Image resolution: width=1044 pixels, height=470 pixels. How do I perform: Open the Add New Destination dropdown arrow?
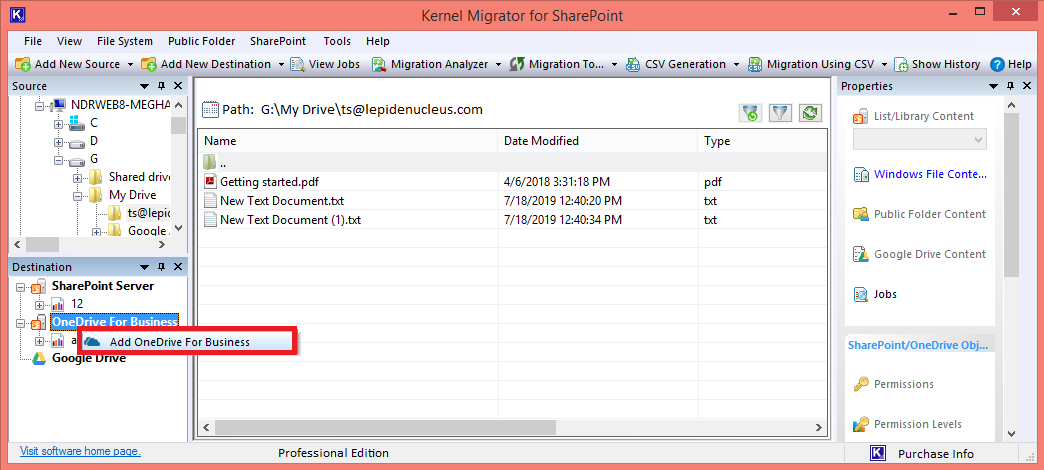pyautogui.click(x=281, y=65)
